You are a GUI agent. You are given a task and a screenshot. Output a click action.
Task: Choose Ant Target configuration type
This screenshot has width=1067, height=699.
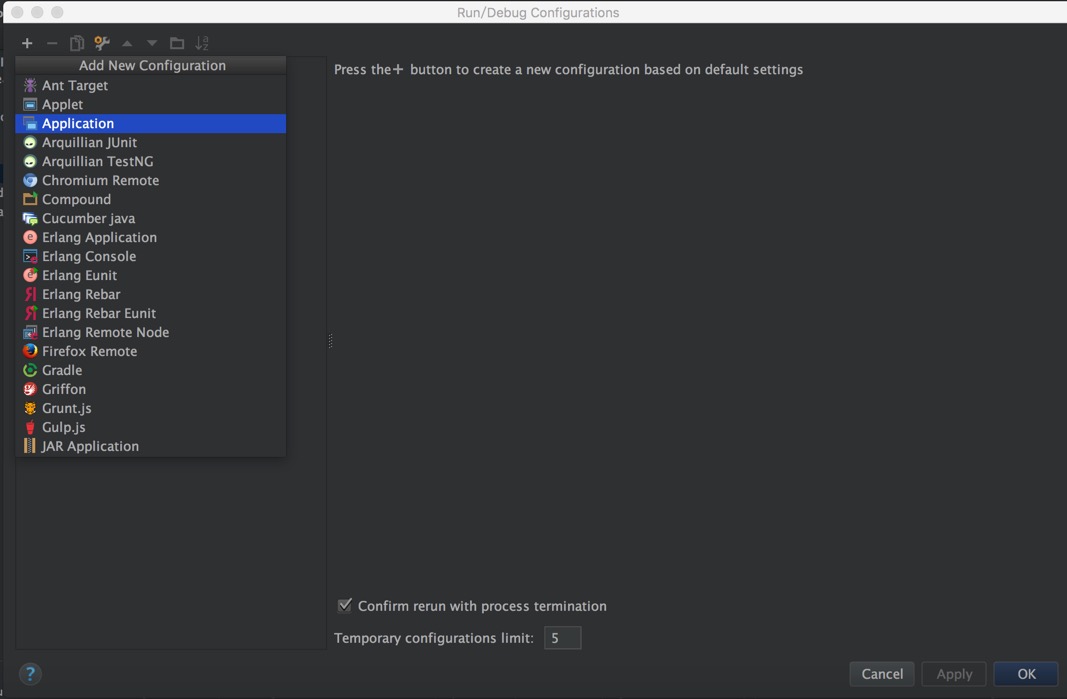point(150,85)
